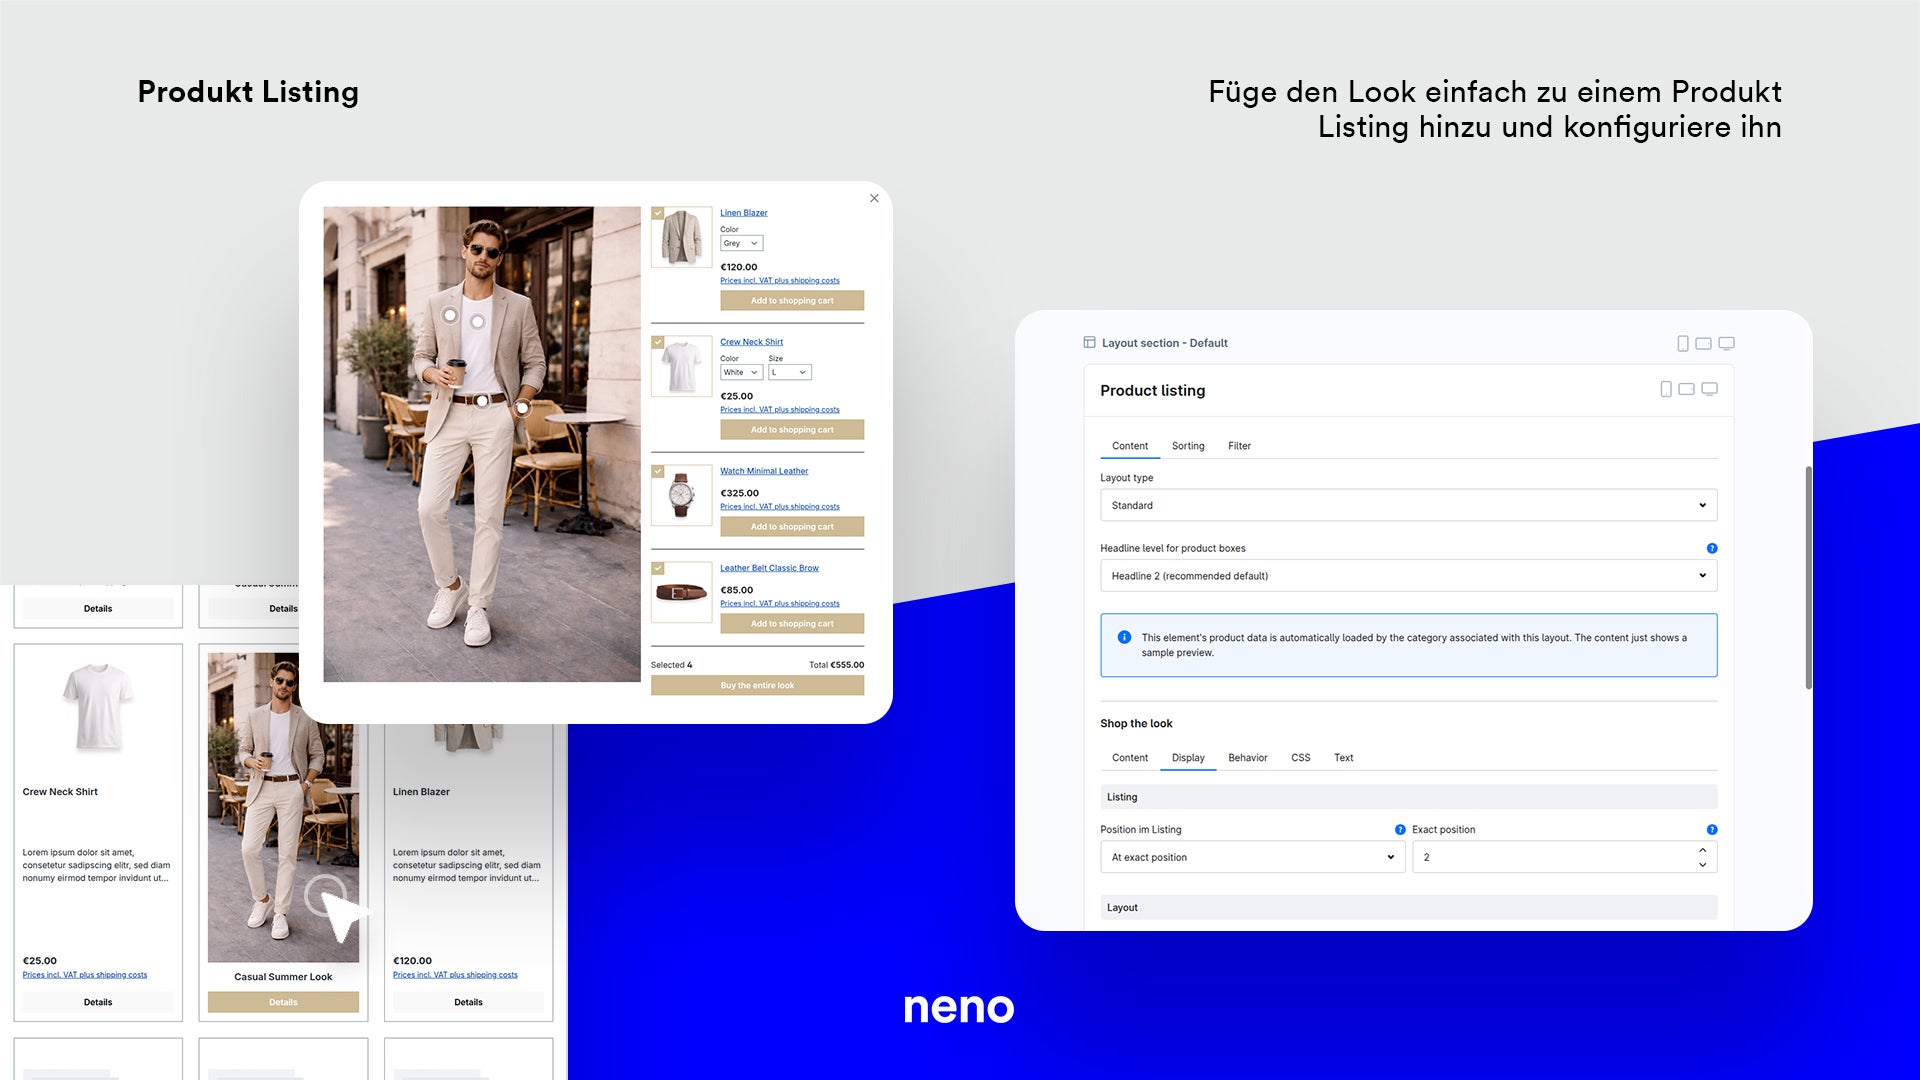The width and height of the screenshot is (1920, 1080).
Task: Open Leather Belt Classic Brow product link
Action: (769, 568)
